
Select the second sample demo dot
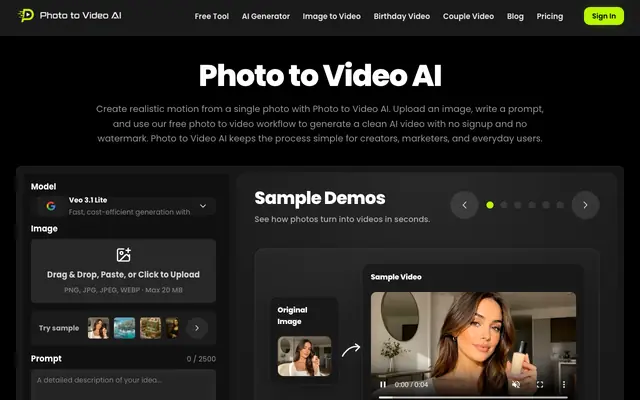(504, 205)
